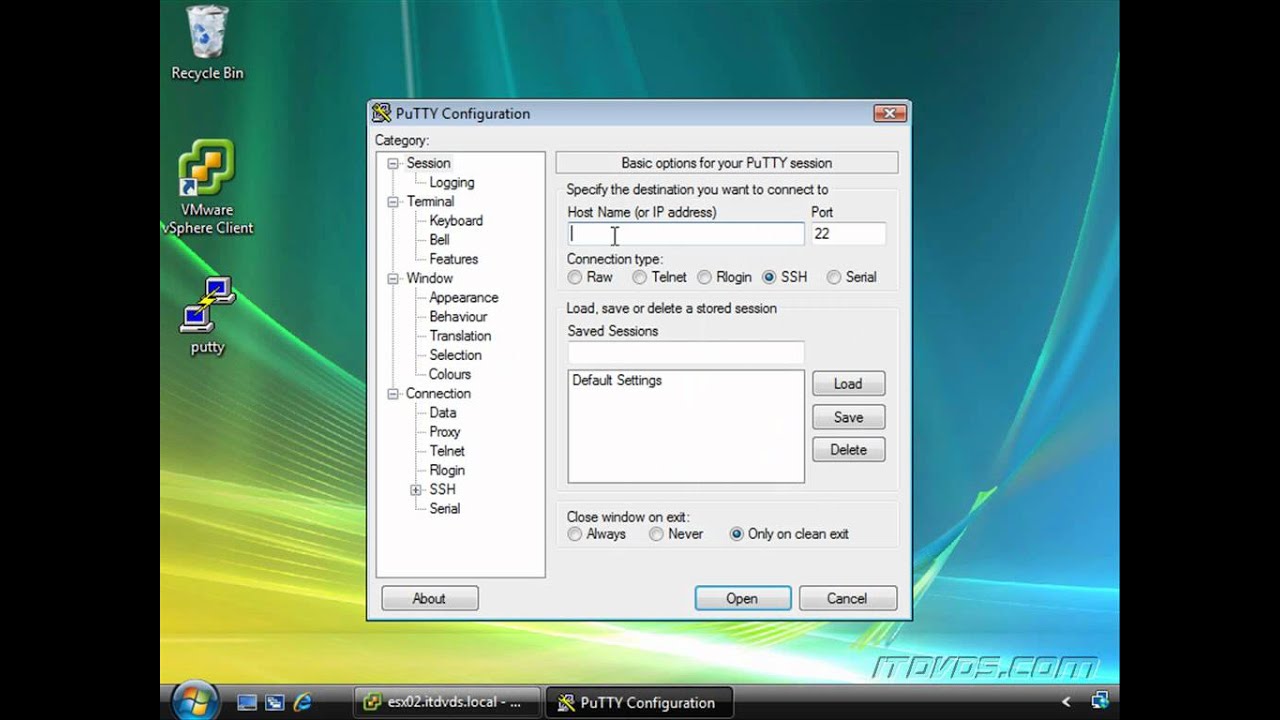This screenshot has height=720, width=1280.
Task: Click the Save session button
Action: [x=848, y=417]
